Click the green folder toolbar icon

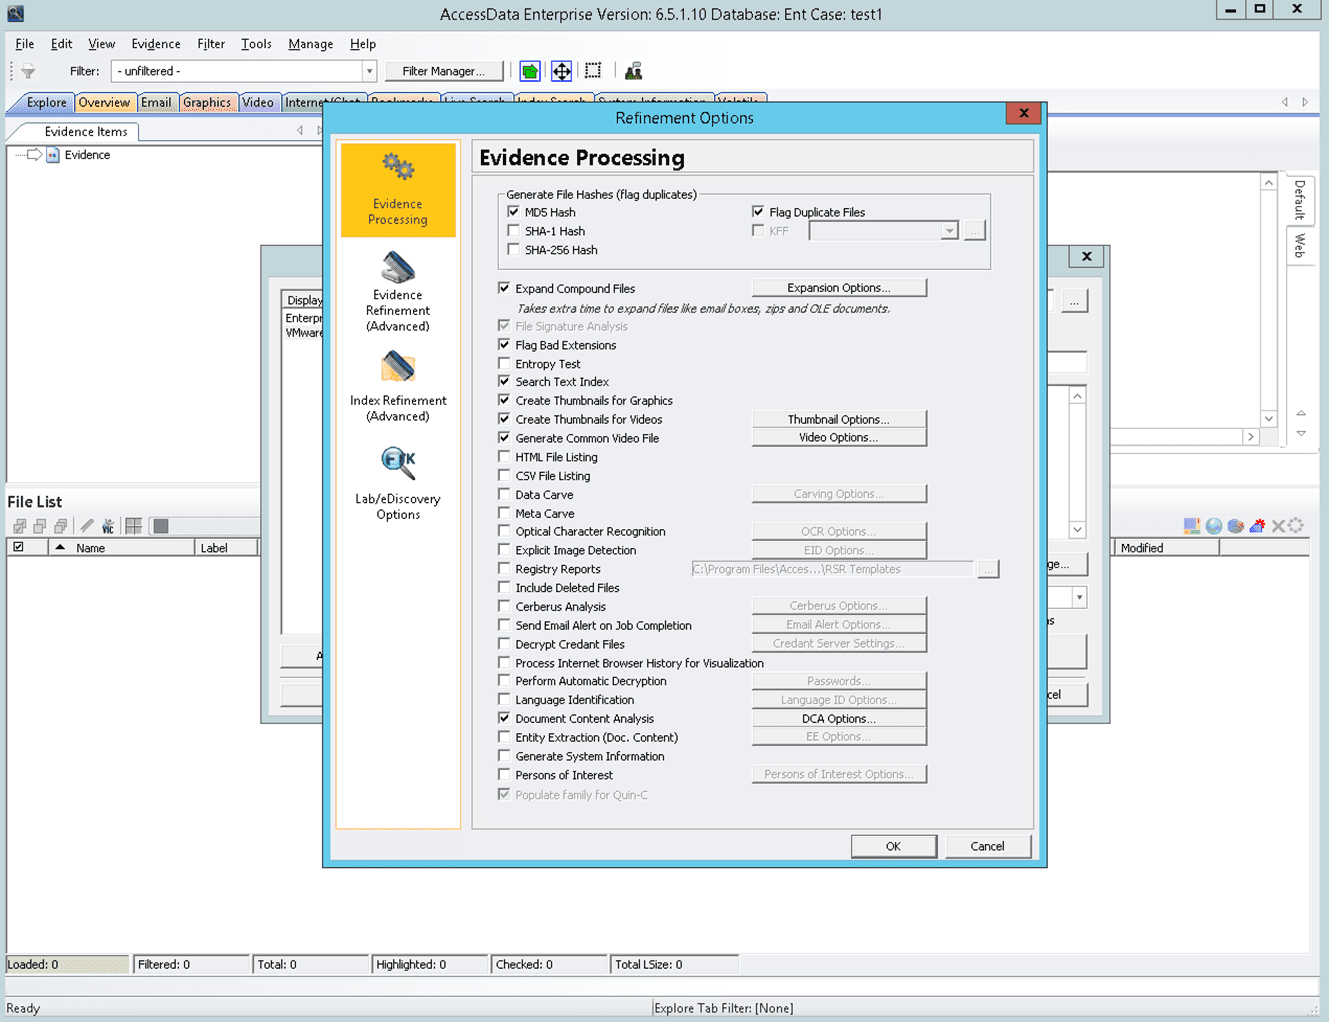point(530,71)
